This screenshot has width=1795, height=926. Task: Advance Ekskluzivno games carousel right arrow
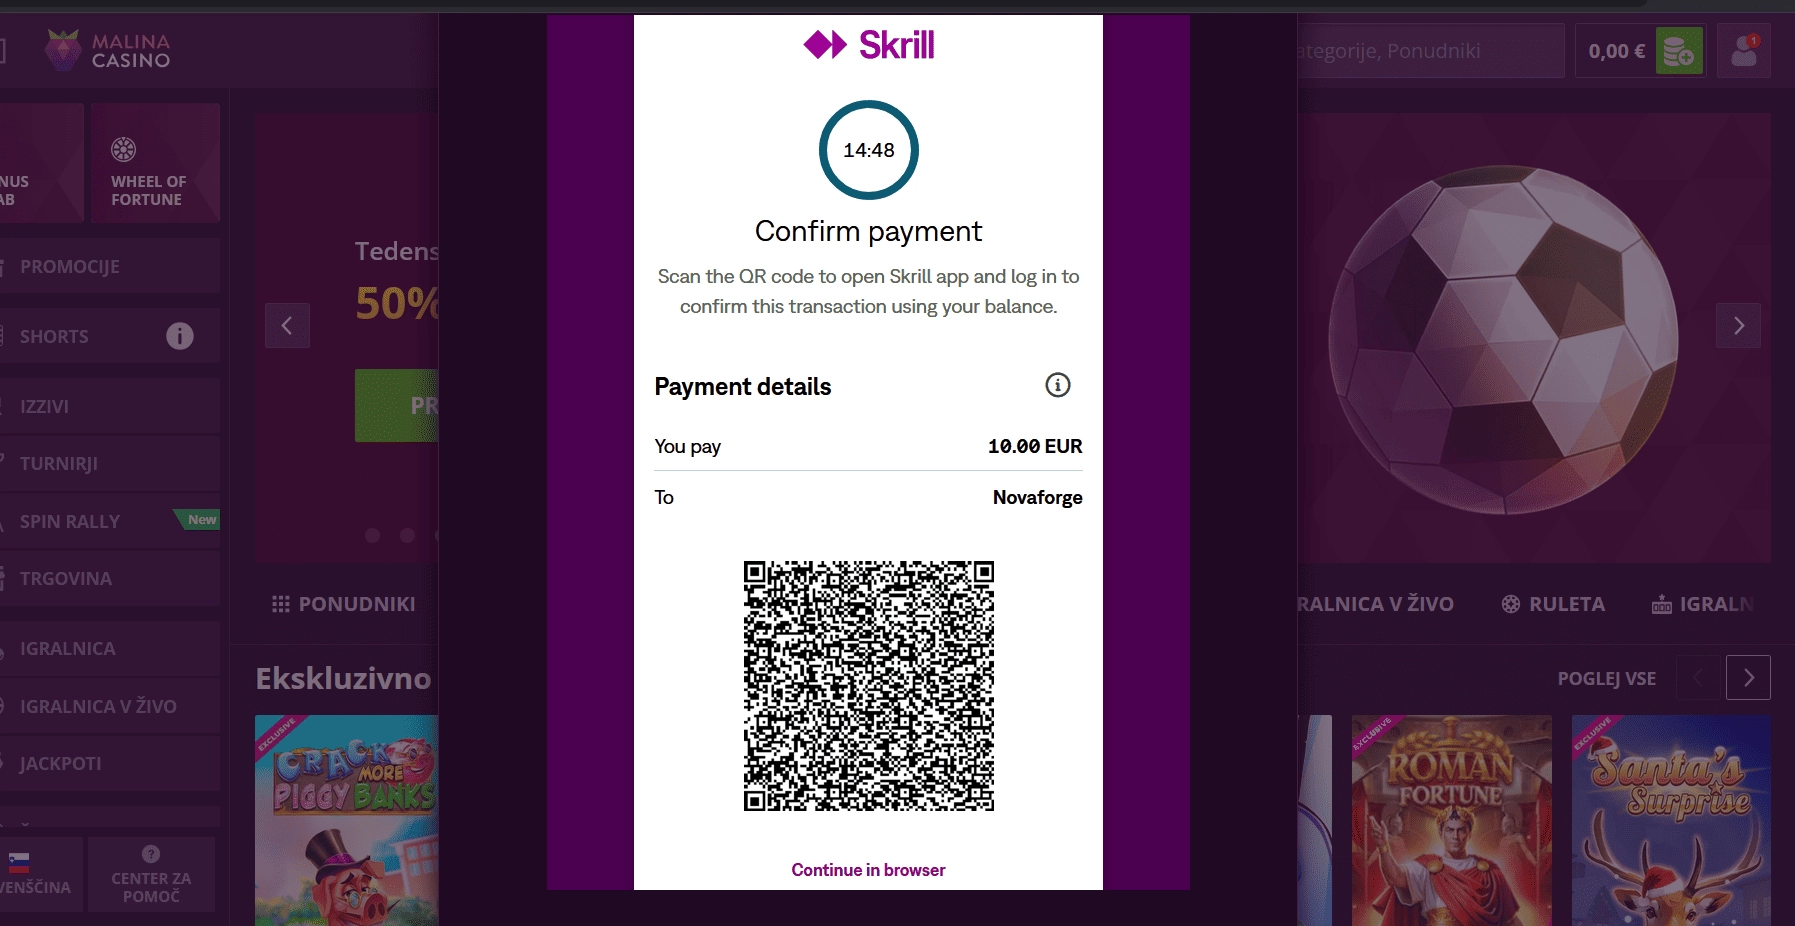[1748, 678]
